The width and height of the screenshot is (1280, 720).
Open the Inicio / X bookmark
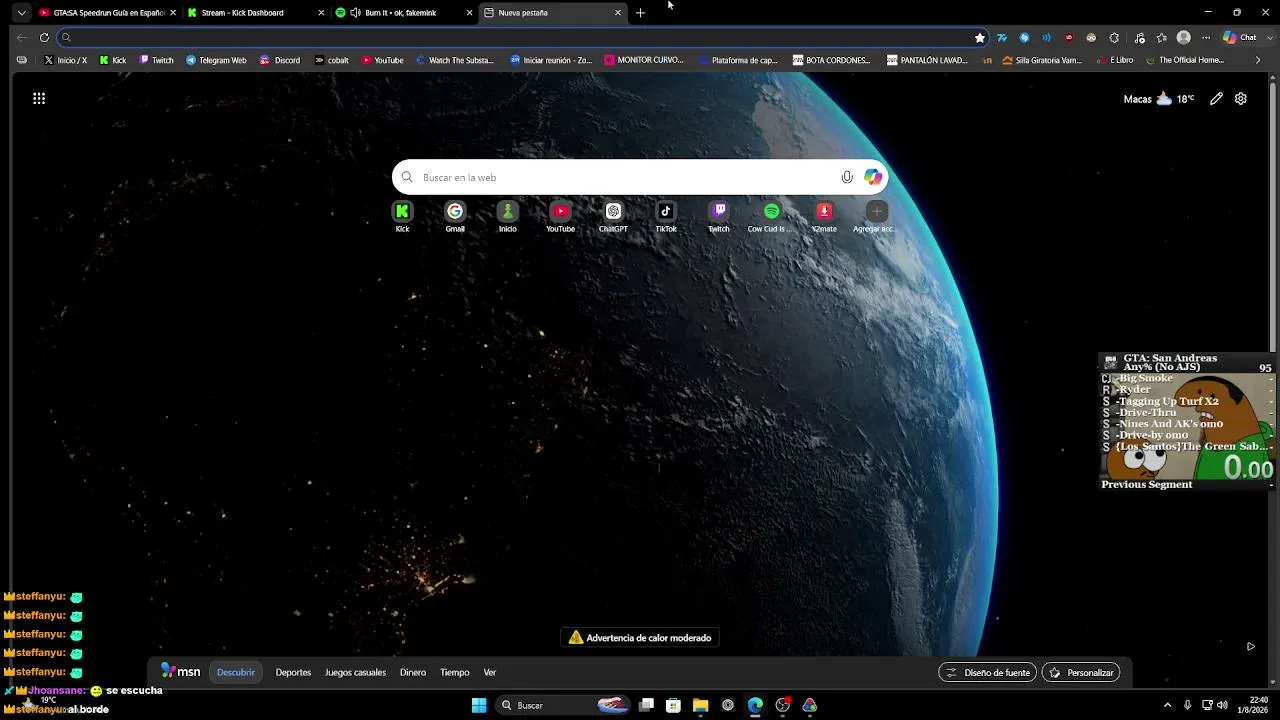(x=65, y=60)
